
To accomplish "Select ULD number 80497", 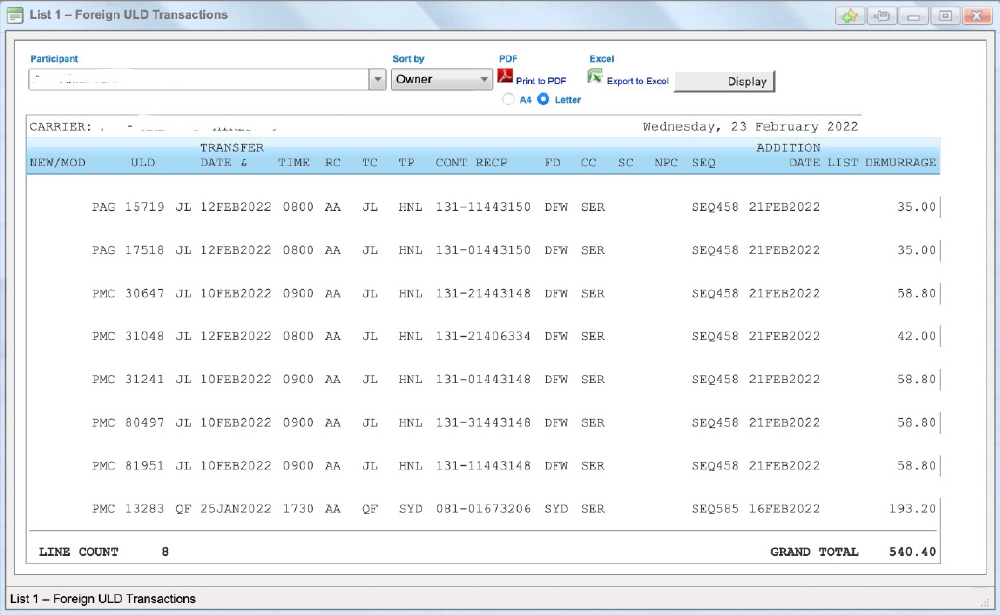I will point(144,422).
